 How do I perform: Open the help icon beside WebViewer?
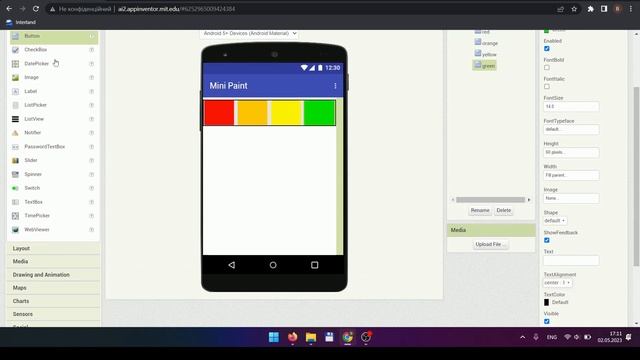click(x=91, y=230)
